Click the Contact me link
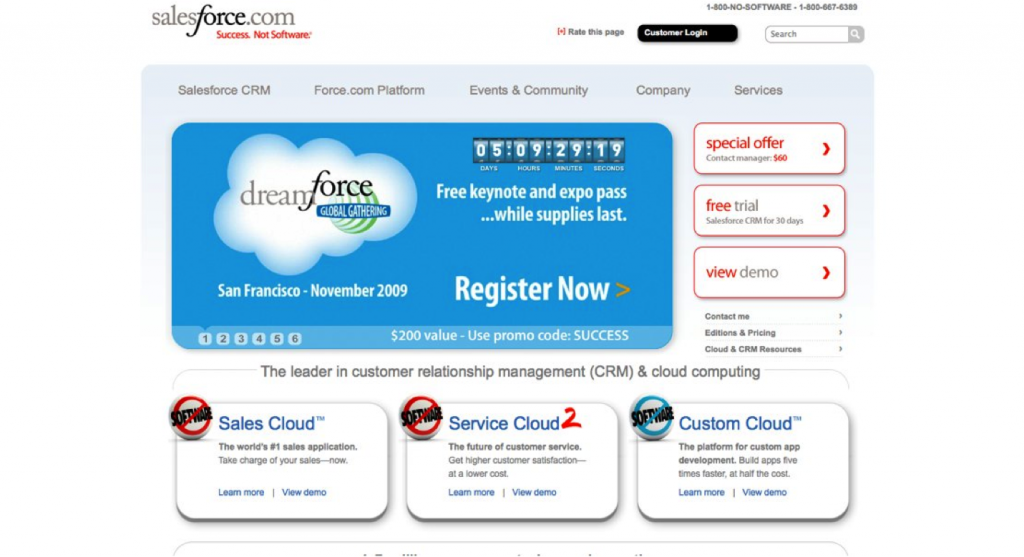 (727, 316)
